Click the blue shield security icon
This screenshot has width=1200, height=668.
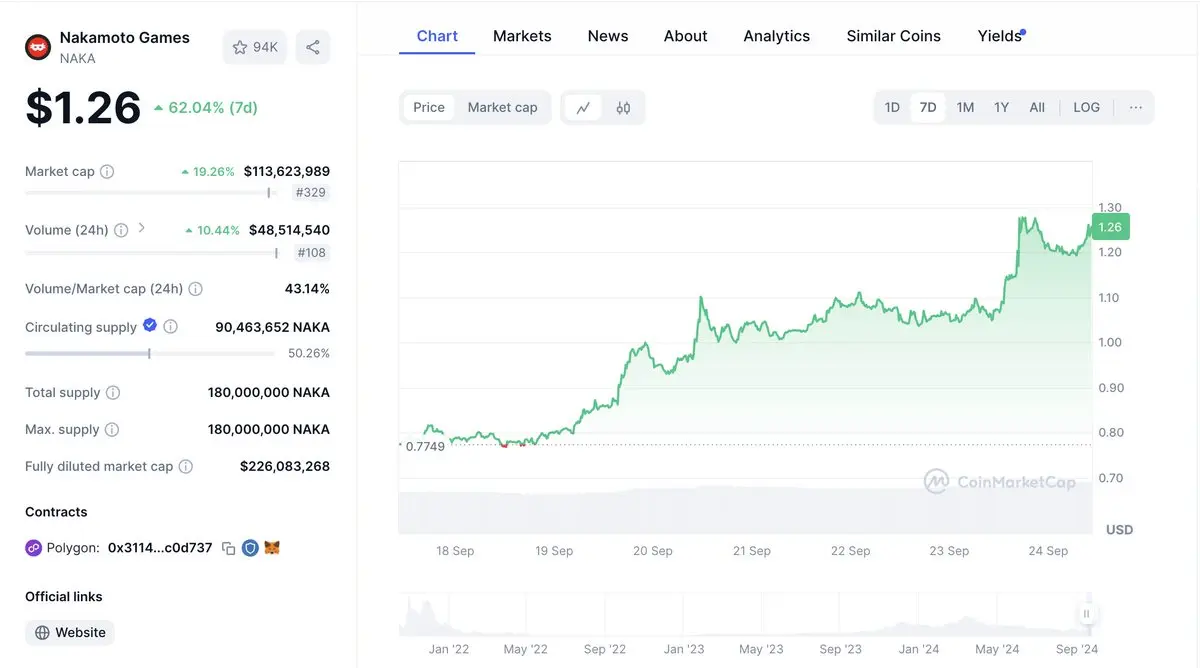(250, 548)
